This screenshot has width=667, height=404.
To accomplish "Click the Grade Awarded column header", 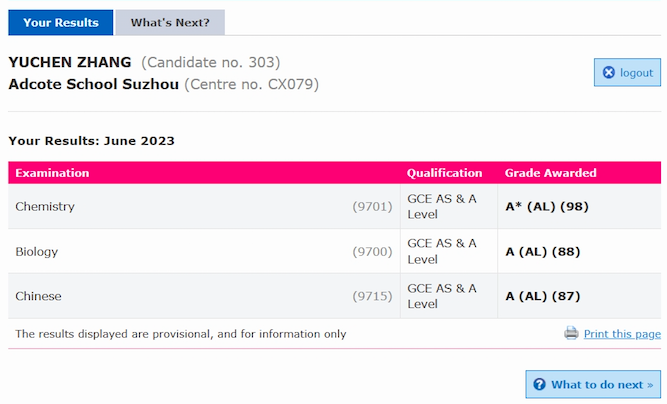I will click(x=550, y=173).
